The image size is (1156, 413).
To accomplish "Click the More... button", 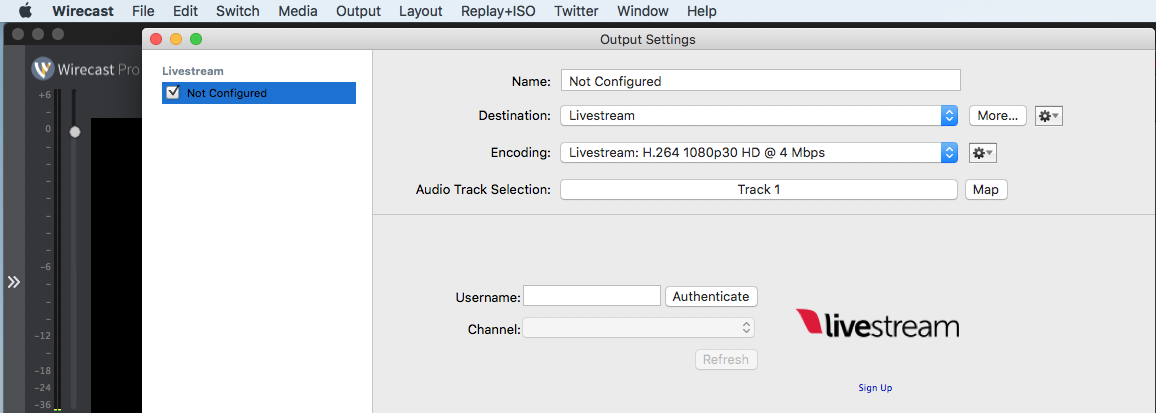I will click(997, 116).
